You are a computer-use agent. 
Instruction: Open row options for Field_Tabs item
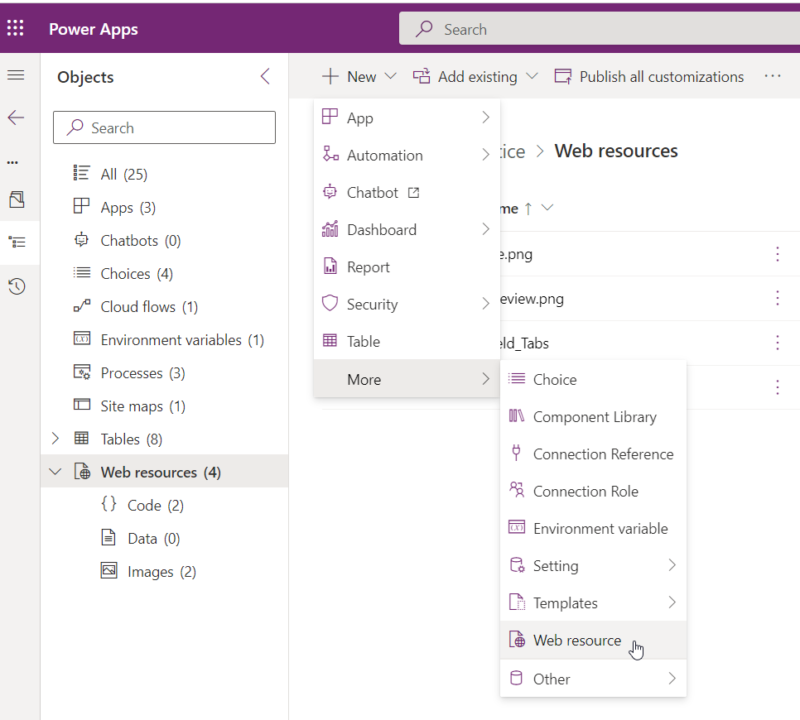[x=777, y=343]
